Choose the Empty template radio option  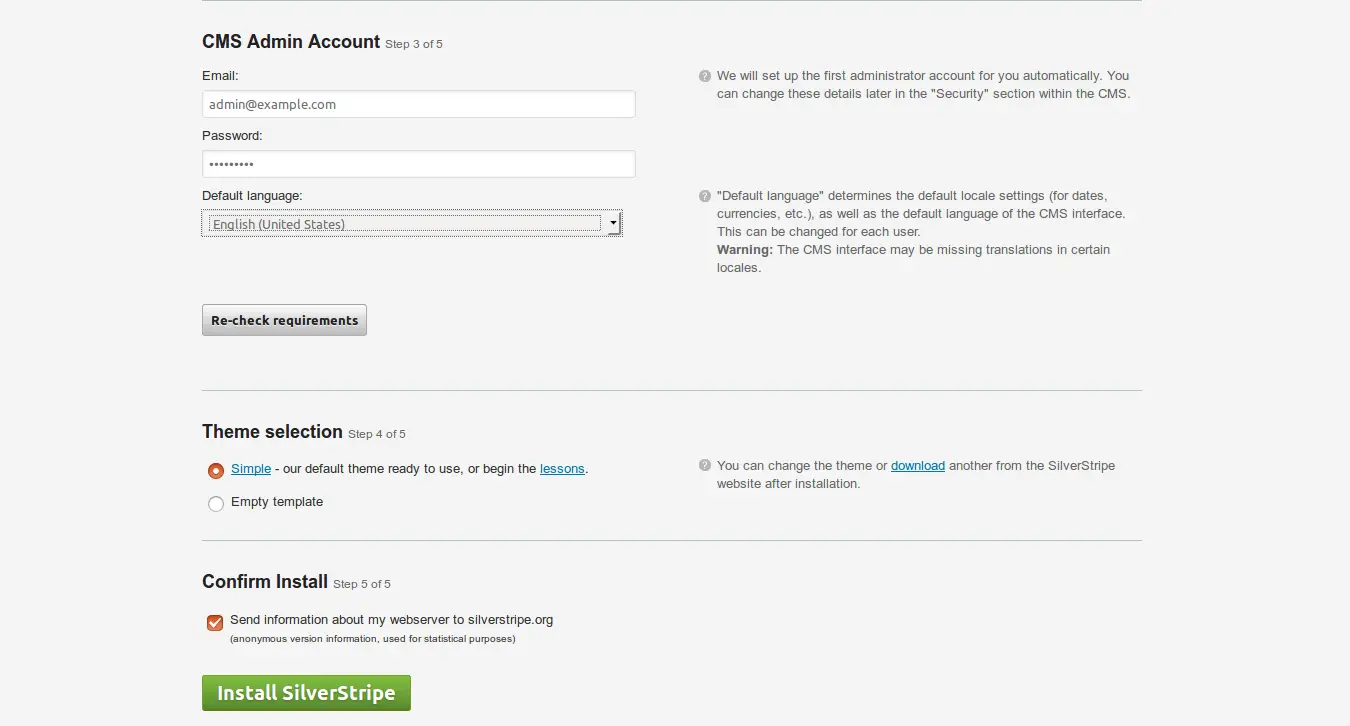pos(216,504)
